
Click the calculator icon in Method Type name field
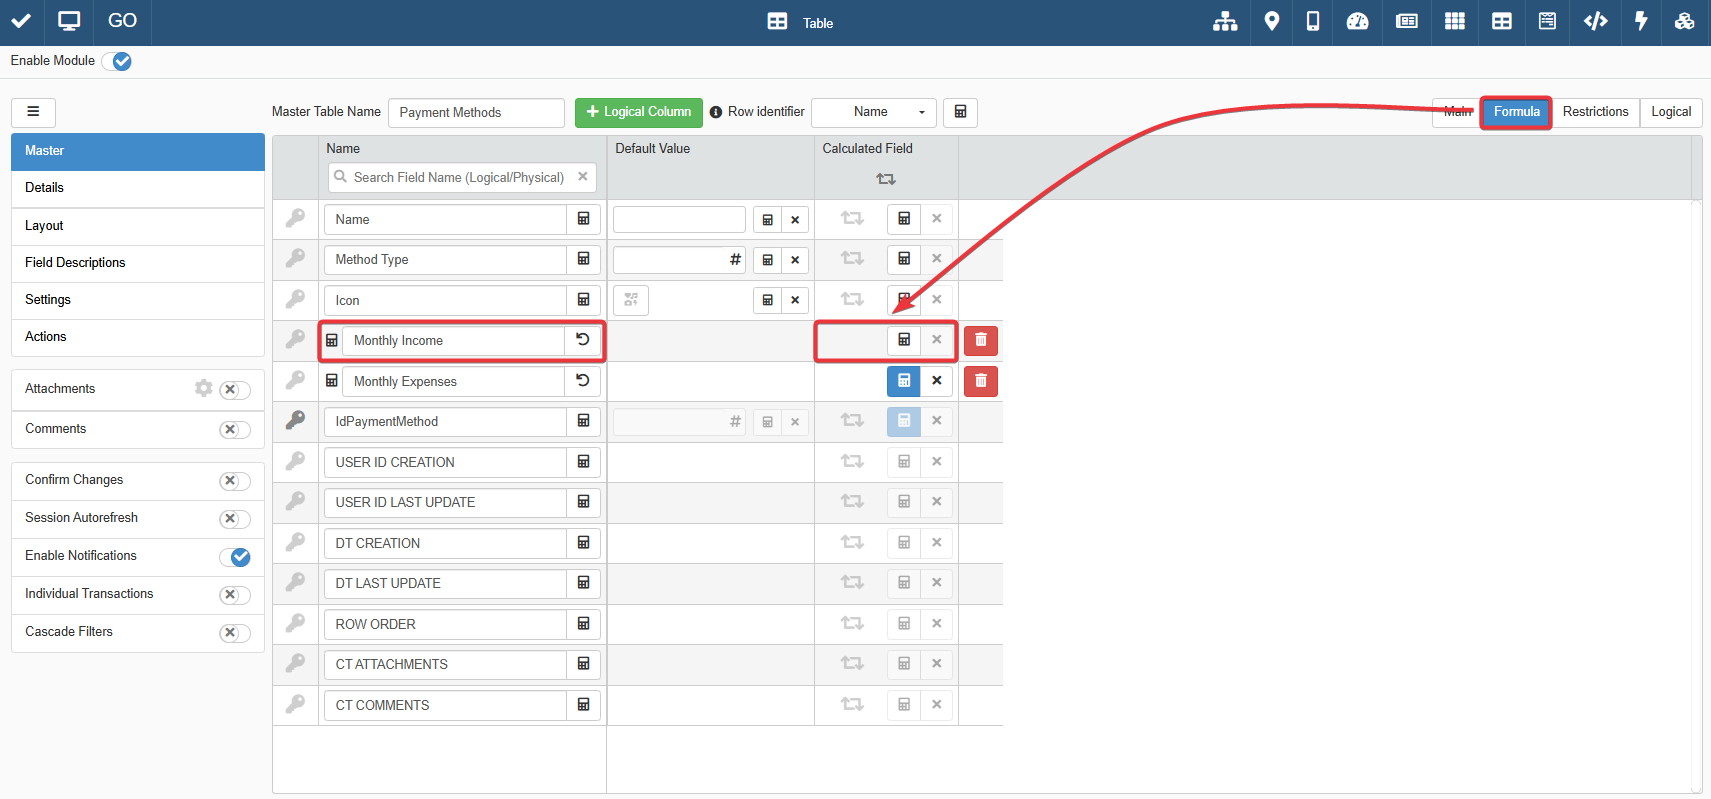[x=584, y=259]
